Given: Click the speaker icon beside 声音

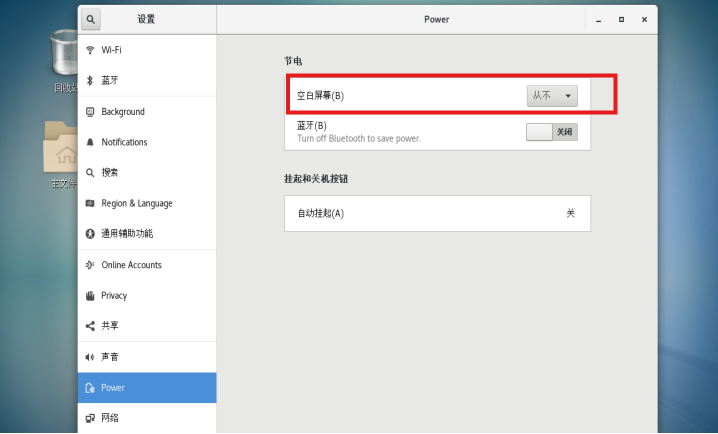Looking at the screenshot, I should [x=90, y=357].
